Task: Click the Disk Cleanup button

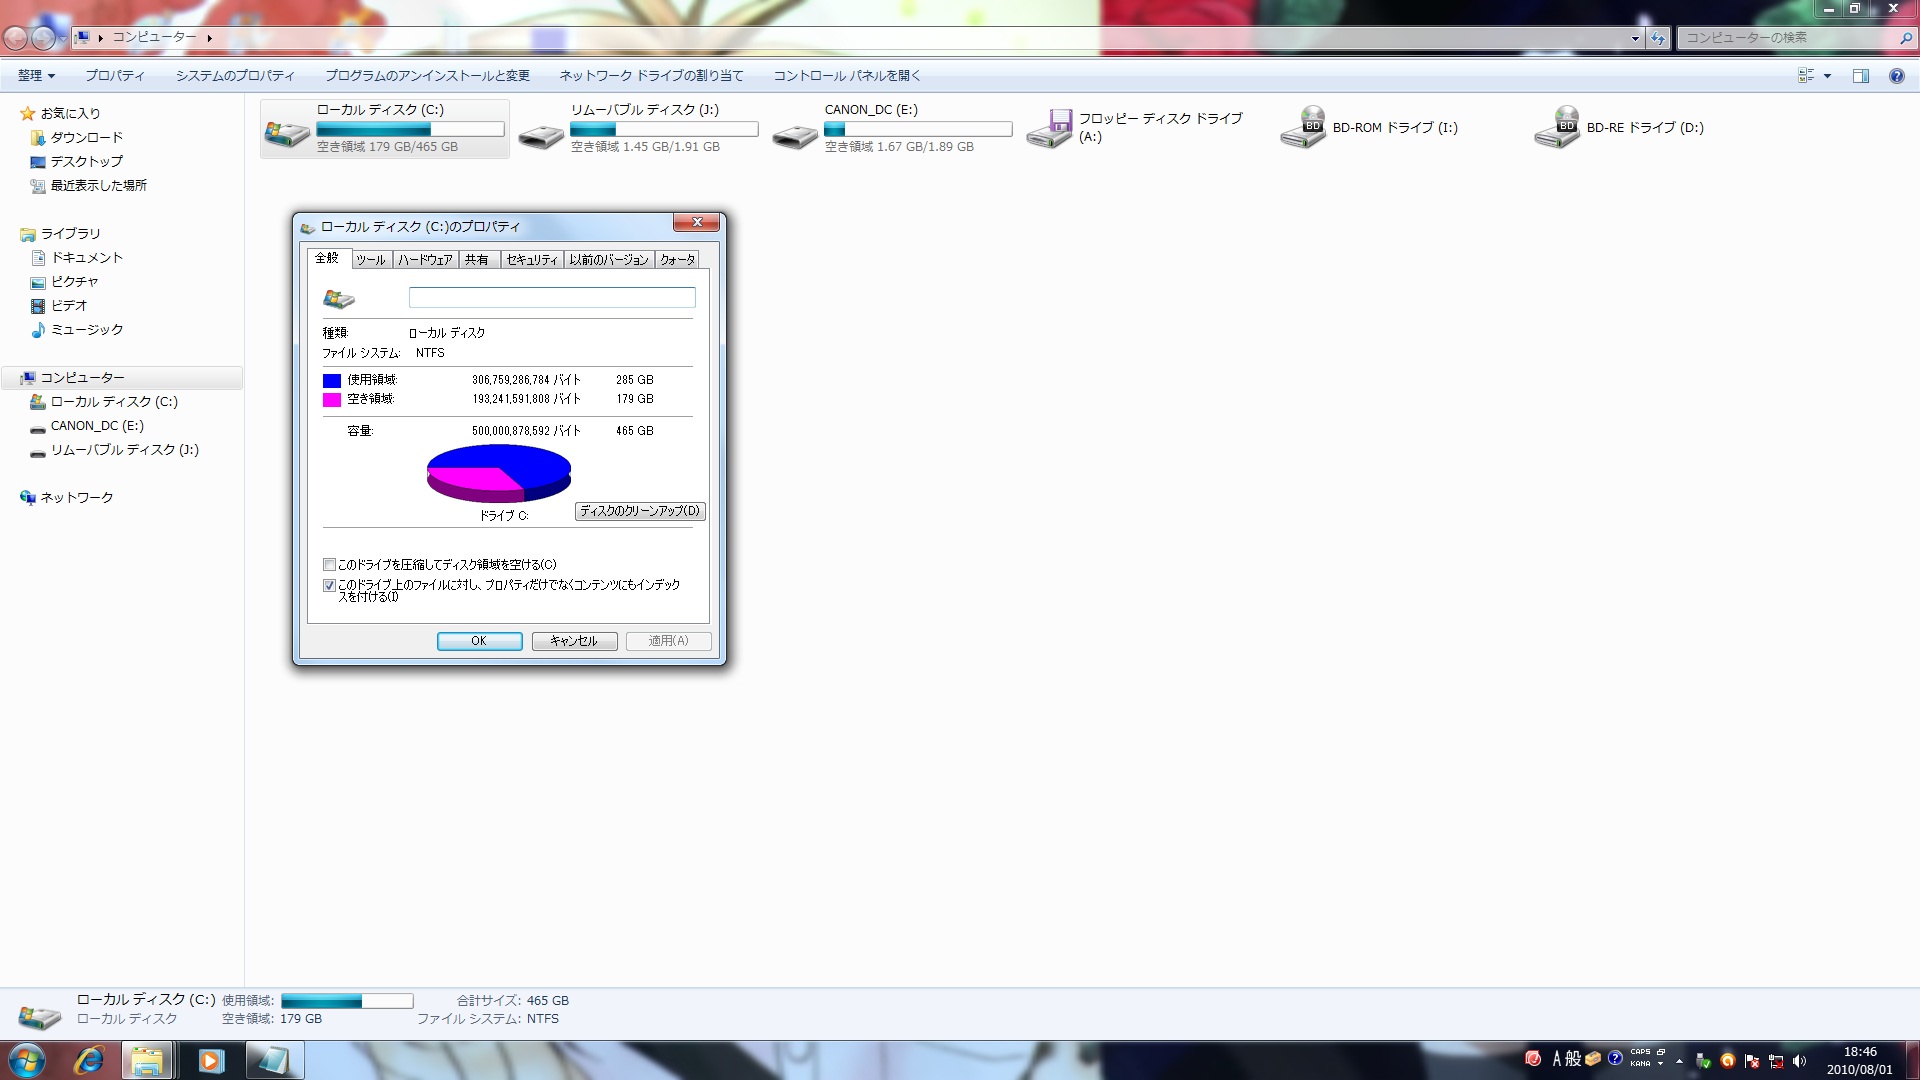Action: [x=640, y=511]
